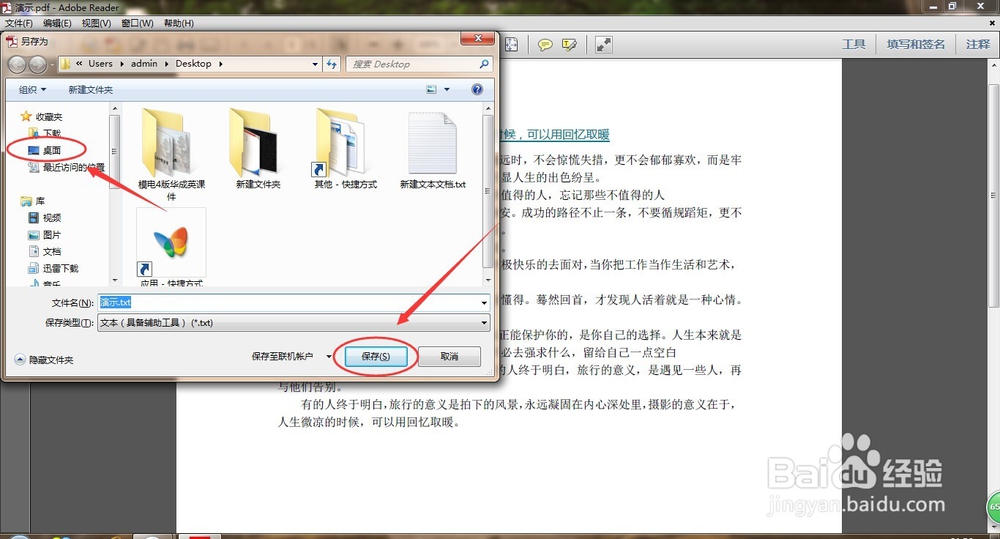This screenshot has width=1000, height=539.
Task: Select 图片 library in the navigation pane
Action: pos(45,235)
